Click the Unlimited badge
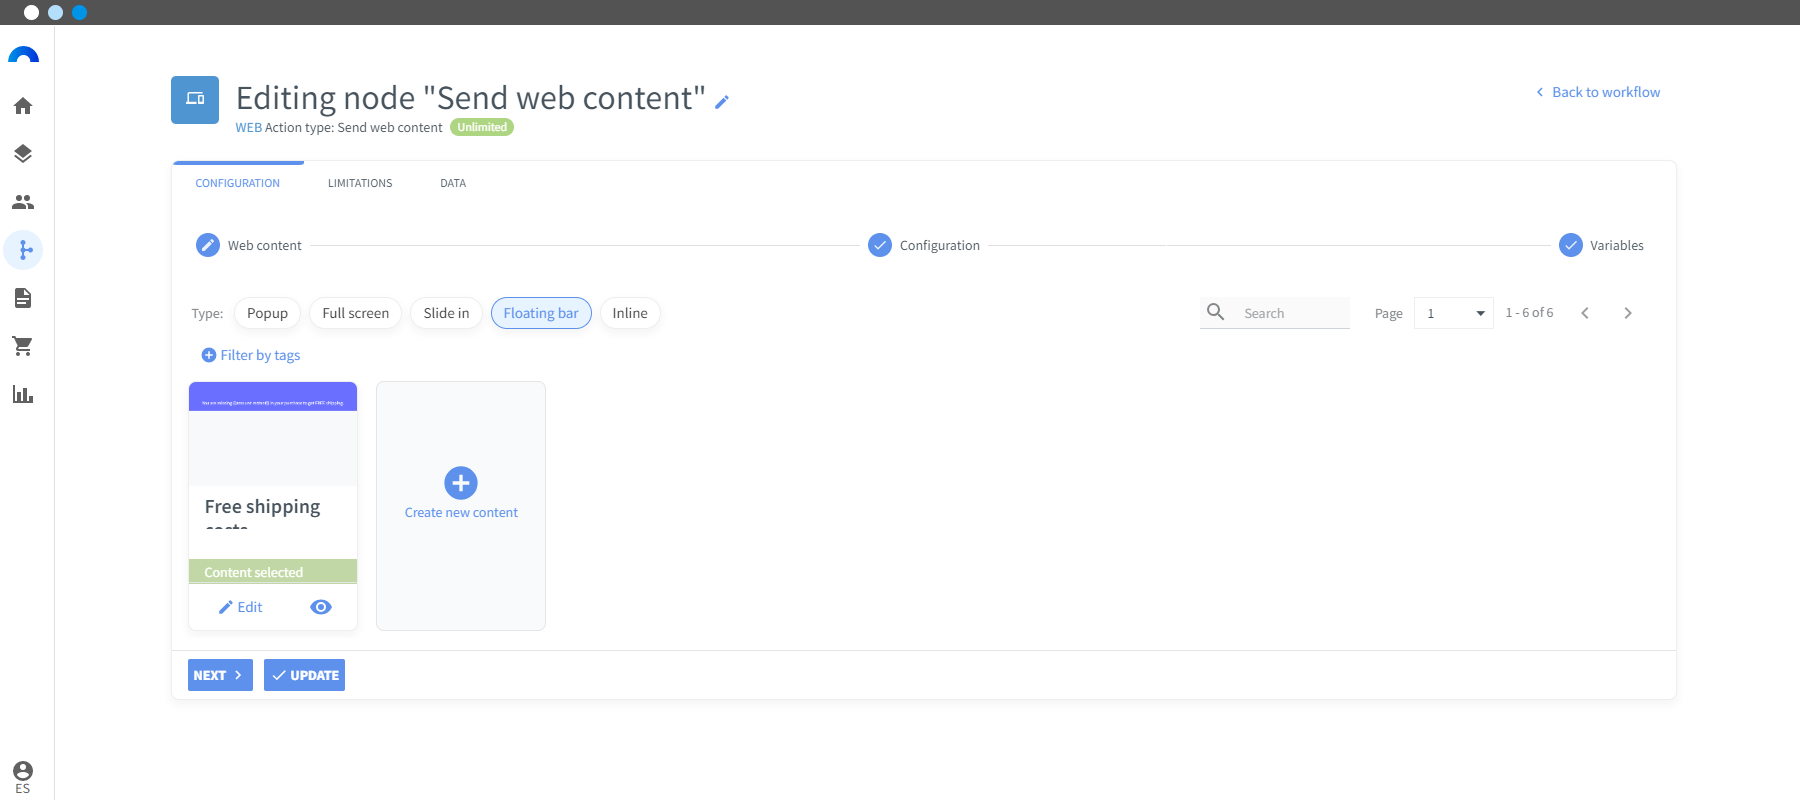Viewport: 1800px width, 800px height. [x=482, y=127]
